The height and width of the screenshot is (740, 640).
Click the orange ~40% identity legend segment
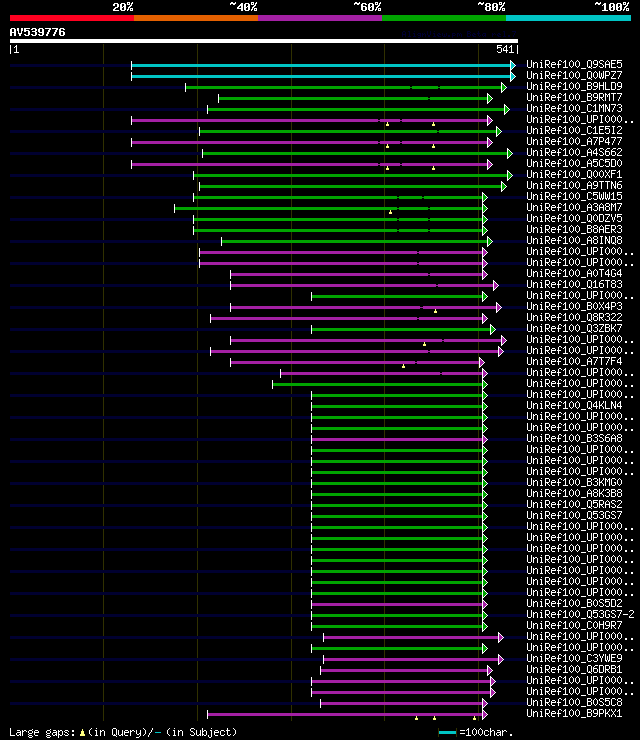pos(196,18)
